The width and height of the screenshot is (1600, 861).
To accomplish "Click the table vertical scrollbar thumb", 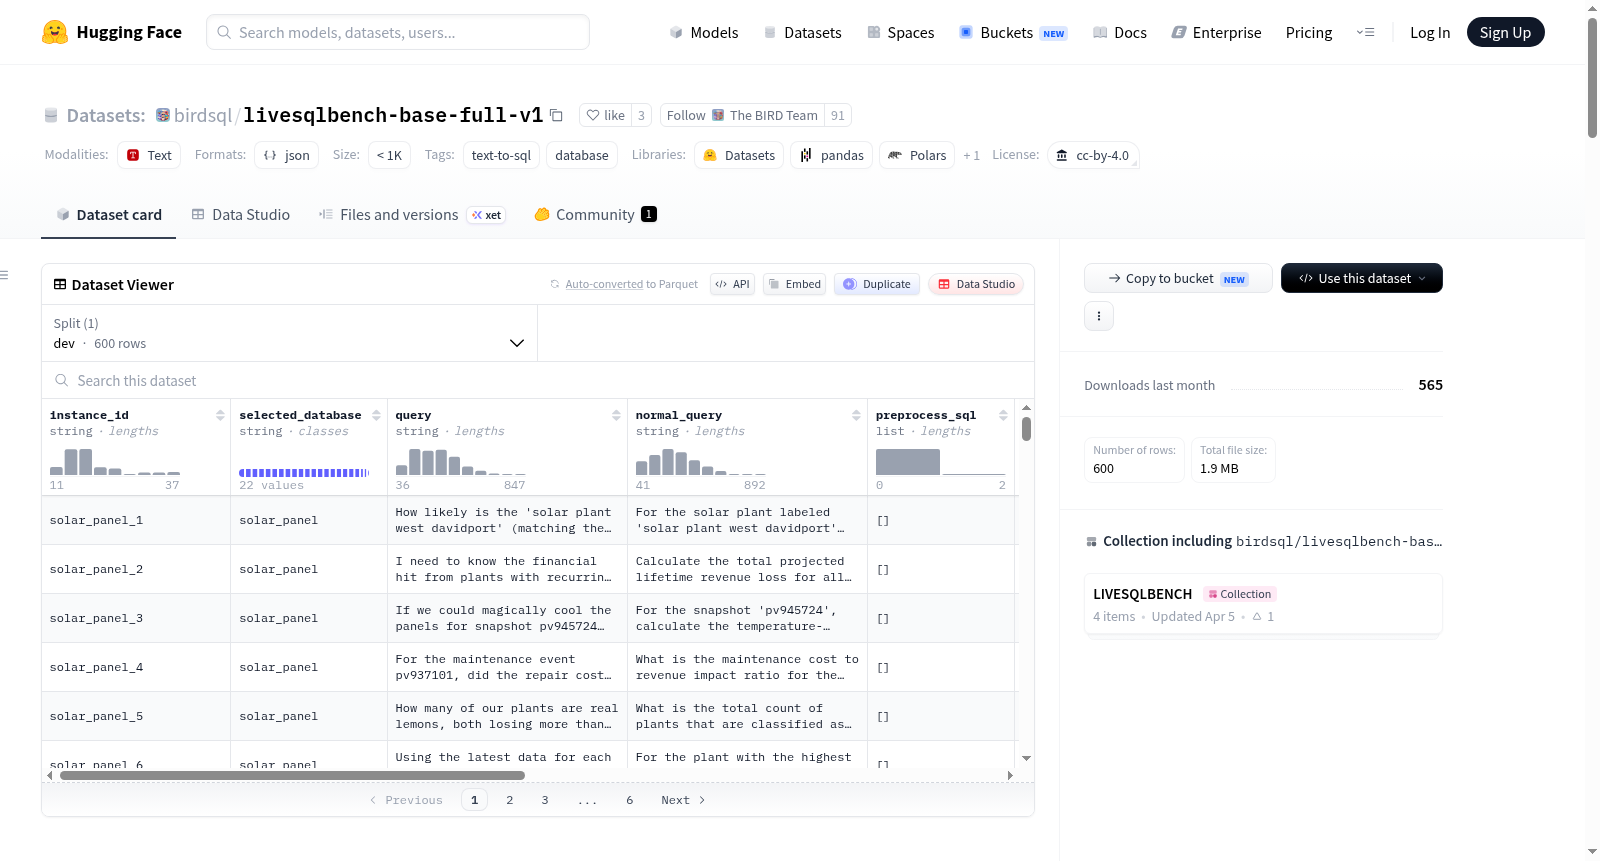I will click(1026, 429).
